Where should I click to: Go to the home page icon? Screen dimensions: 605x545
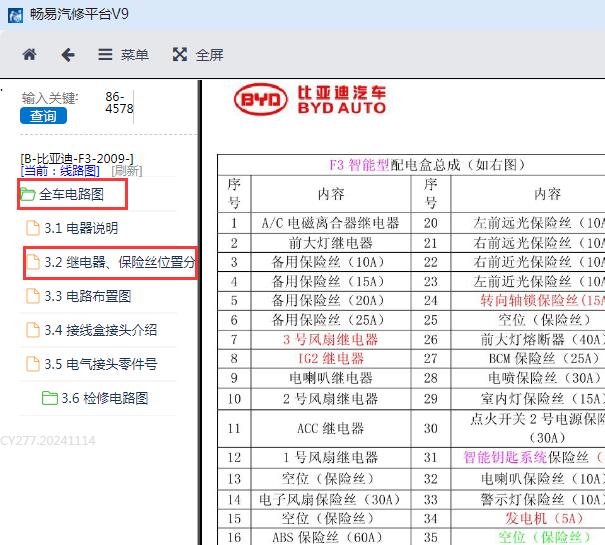point(29,54)
